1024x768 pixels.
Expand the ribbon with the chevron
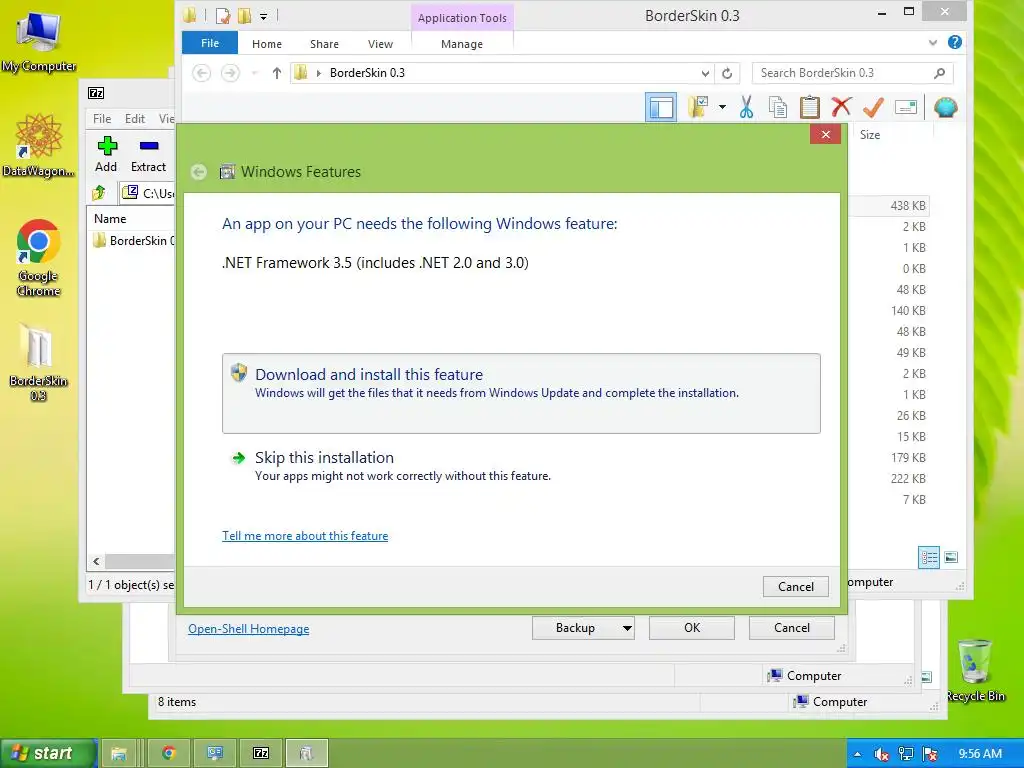(x=933, y=43)
